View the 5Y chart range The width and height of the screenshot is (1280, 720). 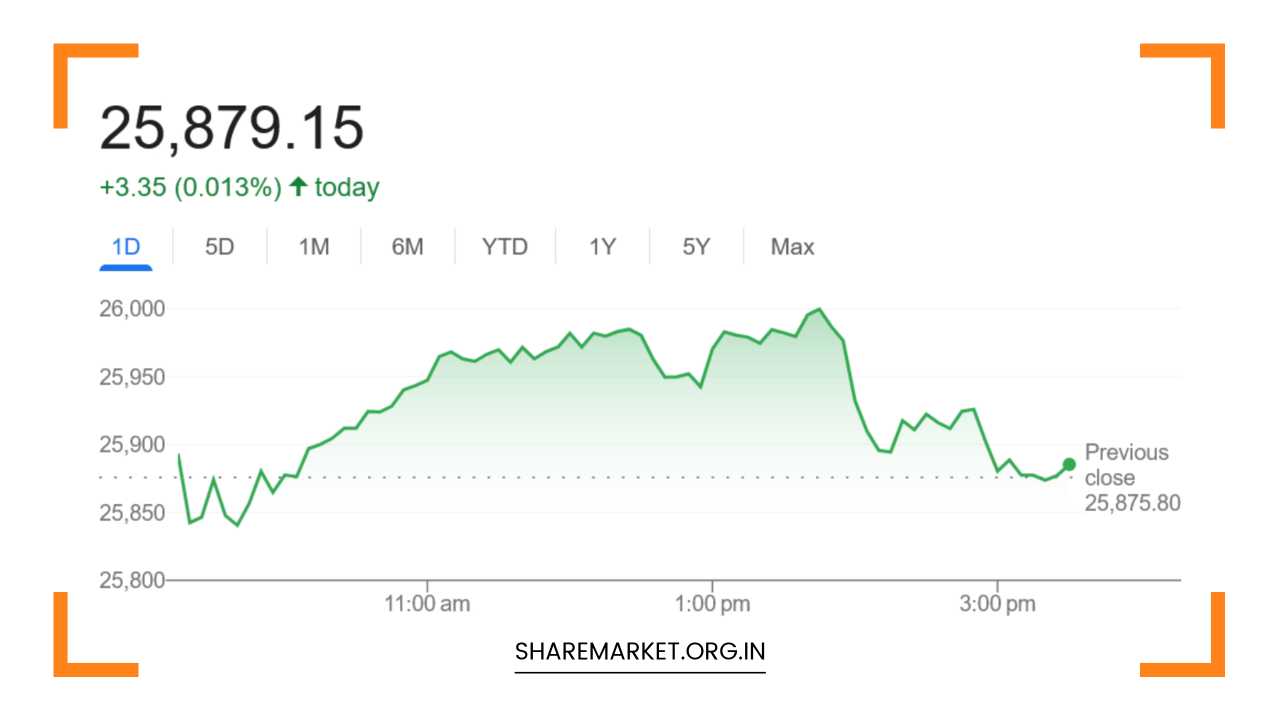[696, 247]
